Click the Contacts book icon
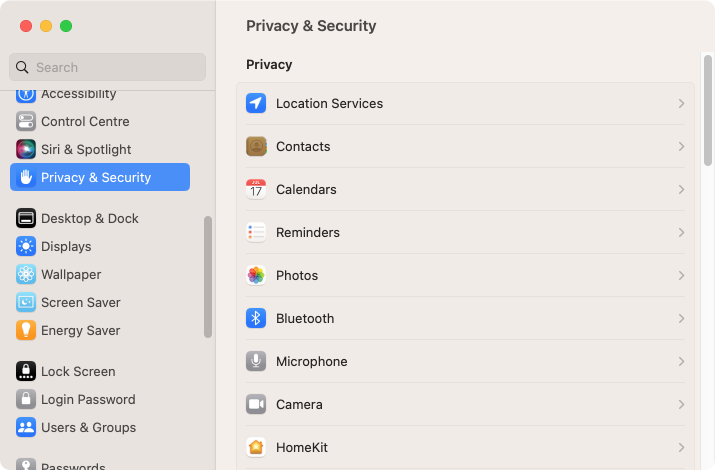The height and width of the screenshot is (470, 715). tap(256, 146)
